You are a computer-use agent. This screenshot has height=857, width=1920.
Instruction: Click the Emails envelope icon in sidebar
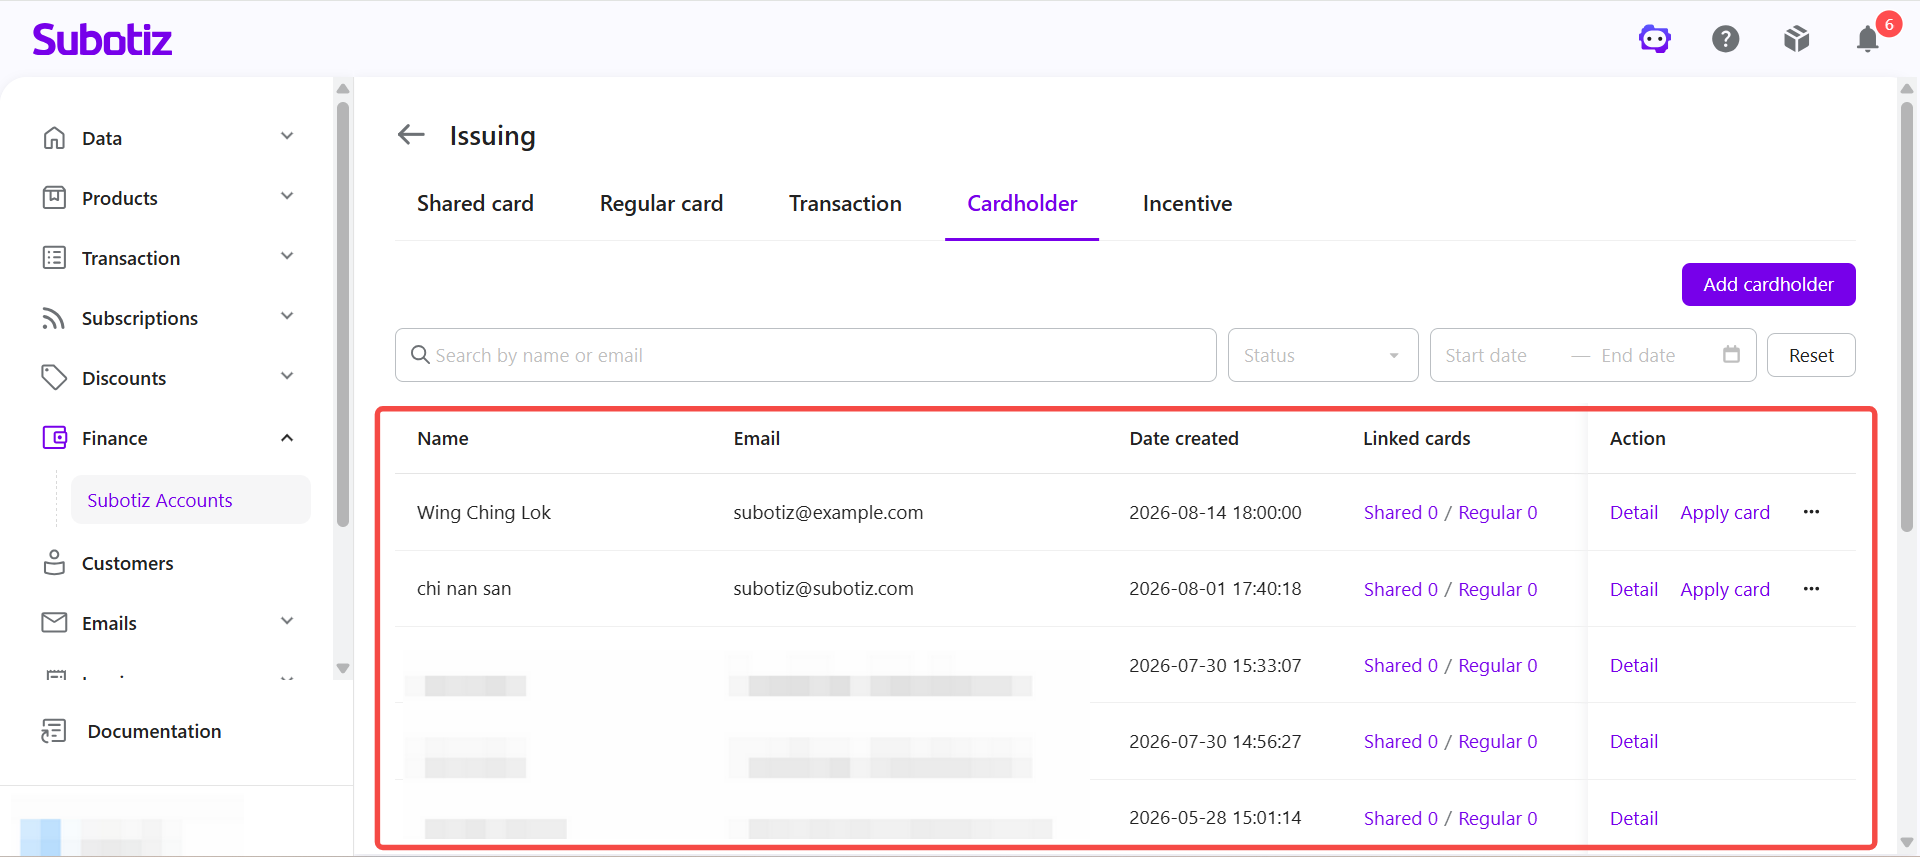[x=54, y=623]
